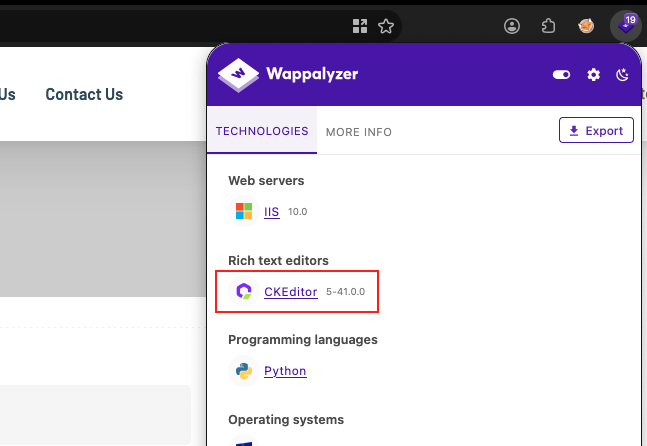The image size is (647, 446).
Task: Click the Export button
Action: [x=596, y=130]
